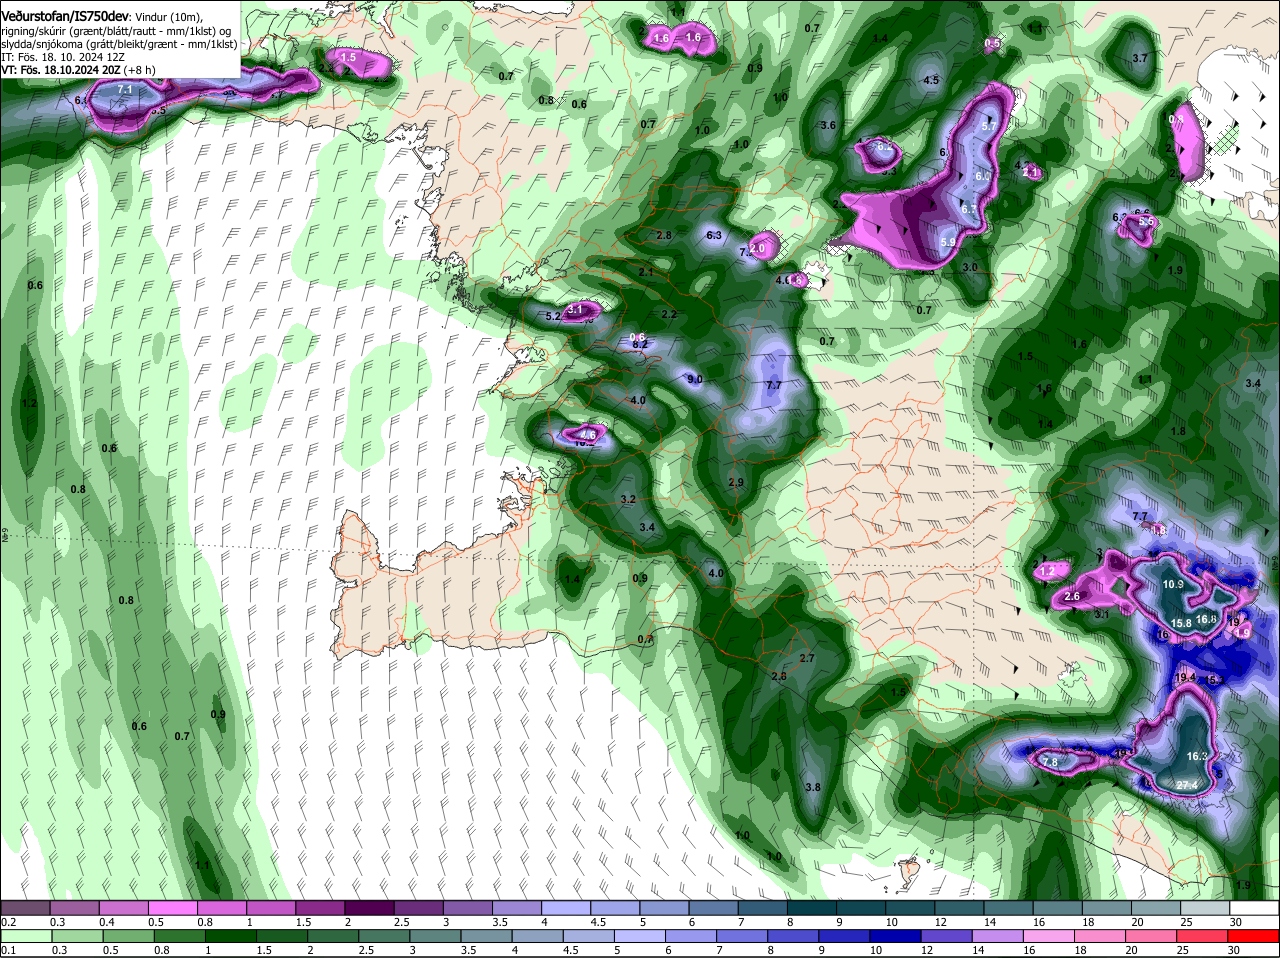Select the dark purple 2 swatch in the snow scale
Image resolution: width=1280 pixels, height=958 pixels.
point(368,907)
